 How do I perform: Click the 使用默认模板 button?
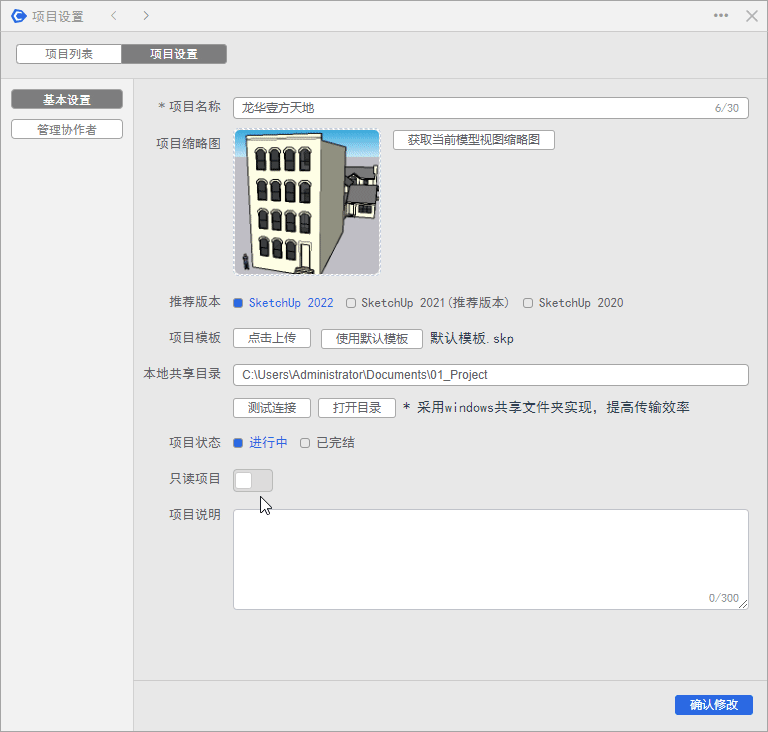pos(372,338)
